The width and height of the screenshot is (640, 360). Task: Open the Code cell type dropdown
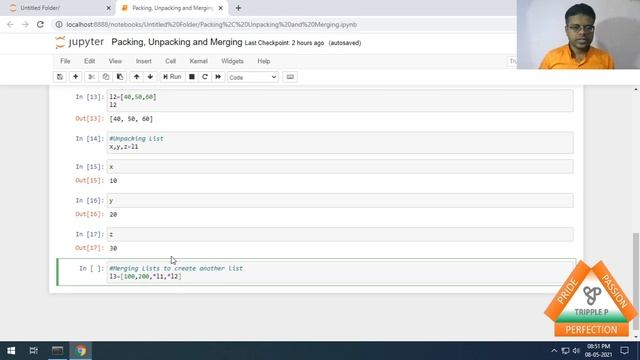[253, 77]
